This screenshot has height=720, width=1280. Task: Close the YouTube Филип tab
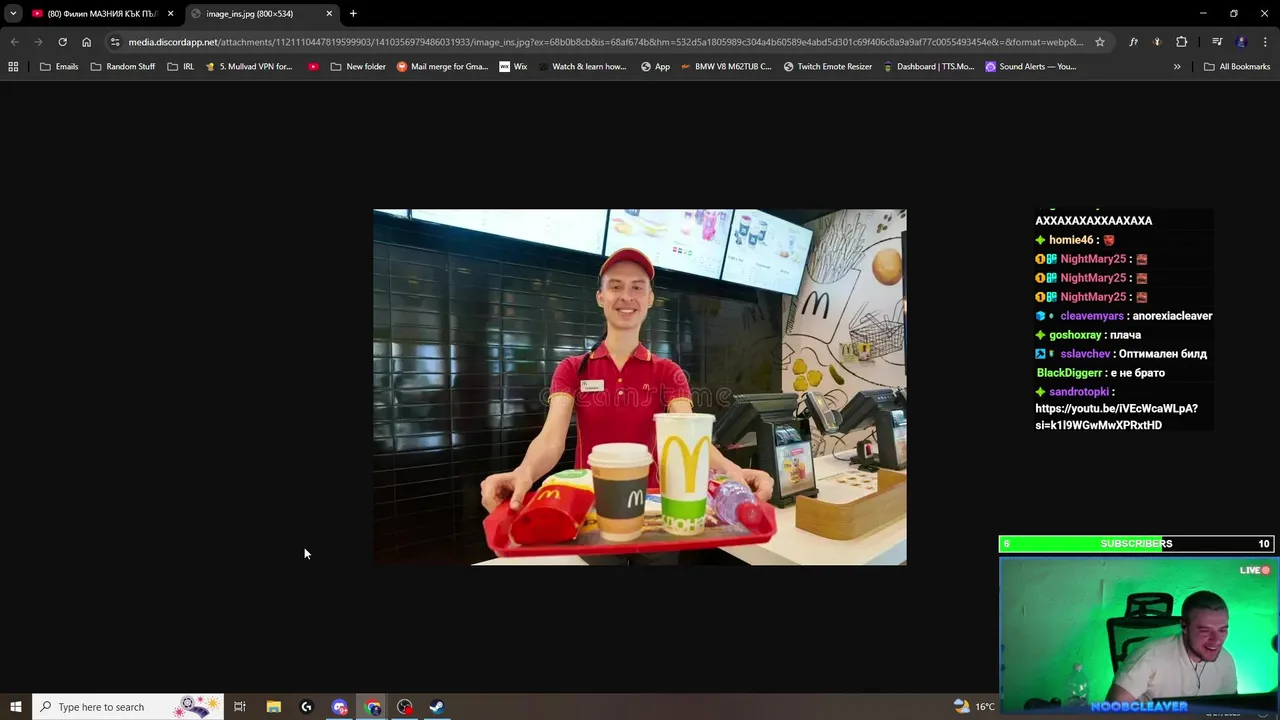click(x=171, y=14)
